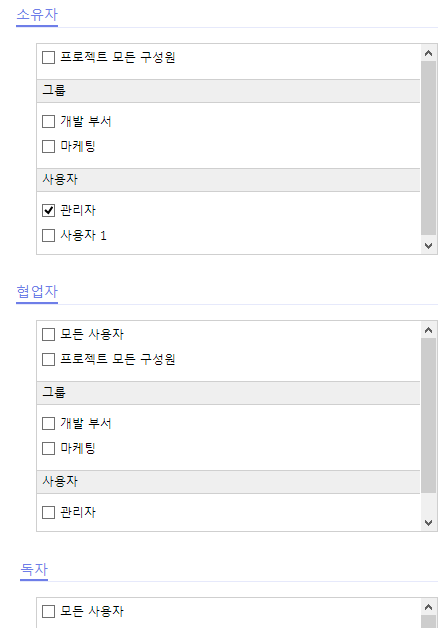Click the 협업자 list scrollbar thumb
This screenshot has width=439, height=629.
[x=429, y=416]
